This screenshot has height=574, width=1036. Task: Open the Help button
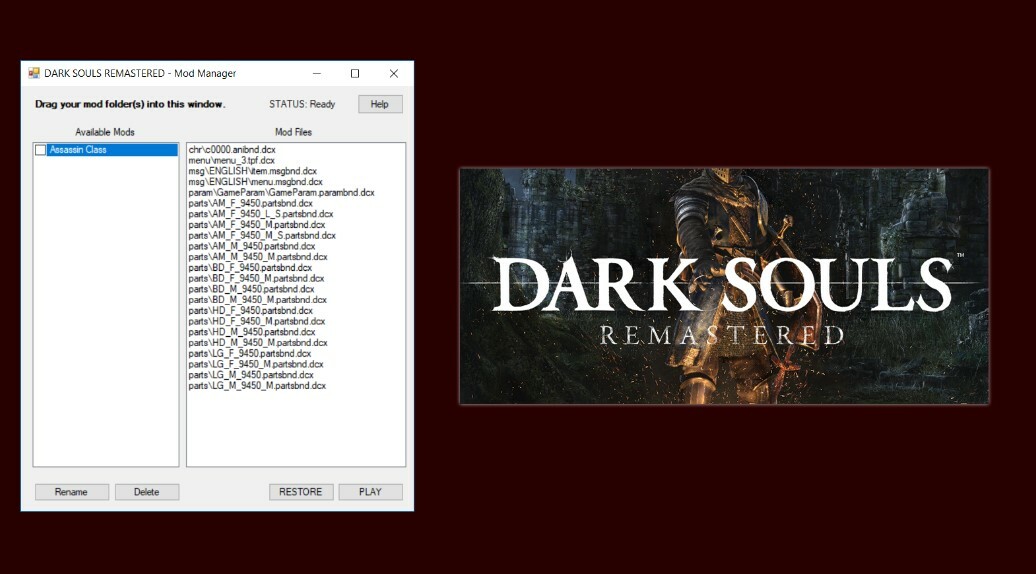point(380,104)
